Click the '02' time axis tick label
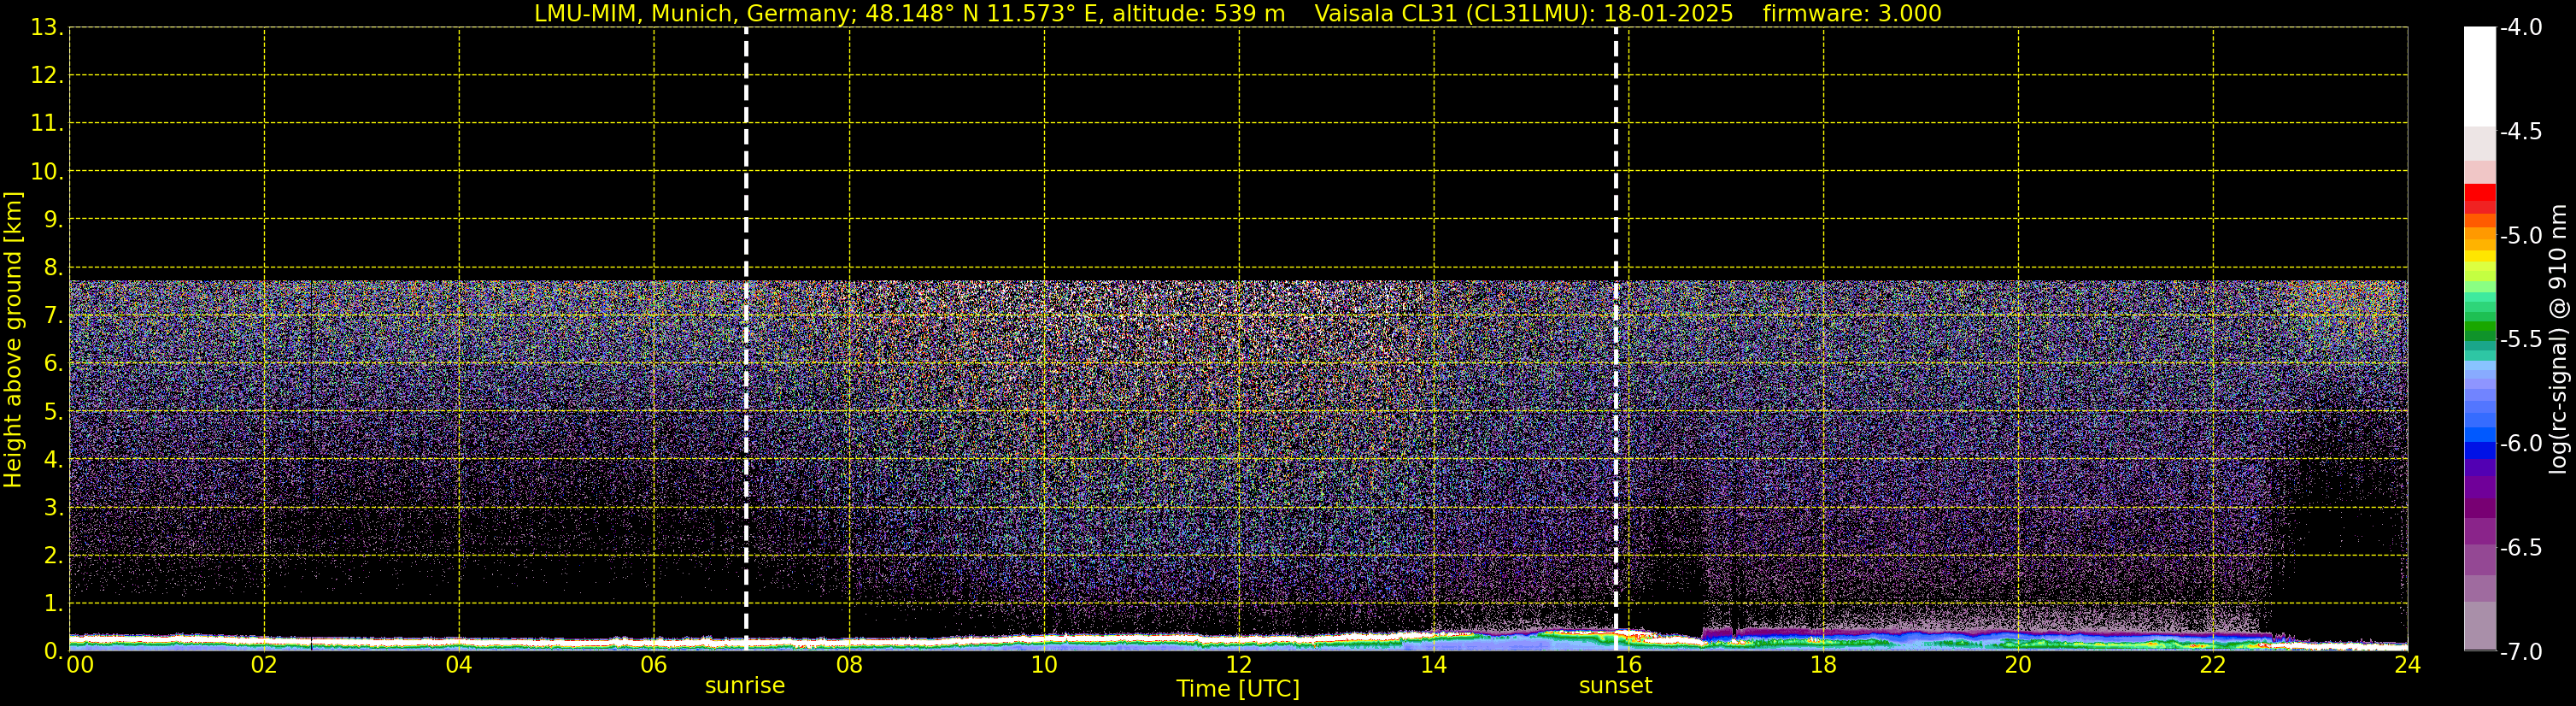 click(x=264, y=665)
